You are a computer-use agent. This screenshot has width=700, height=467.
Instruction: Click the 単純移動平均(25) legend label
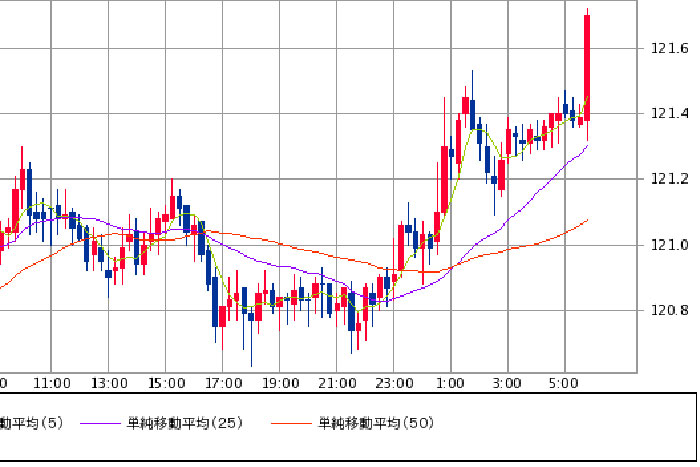click(187, 423)
